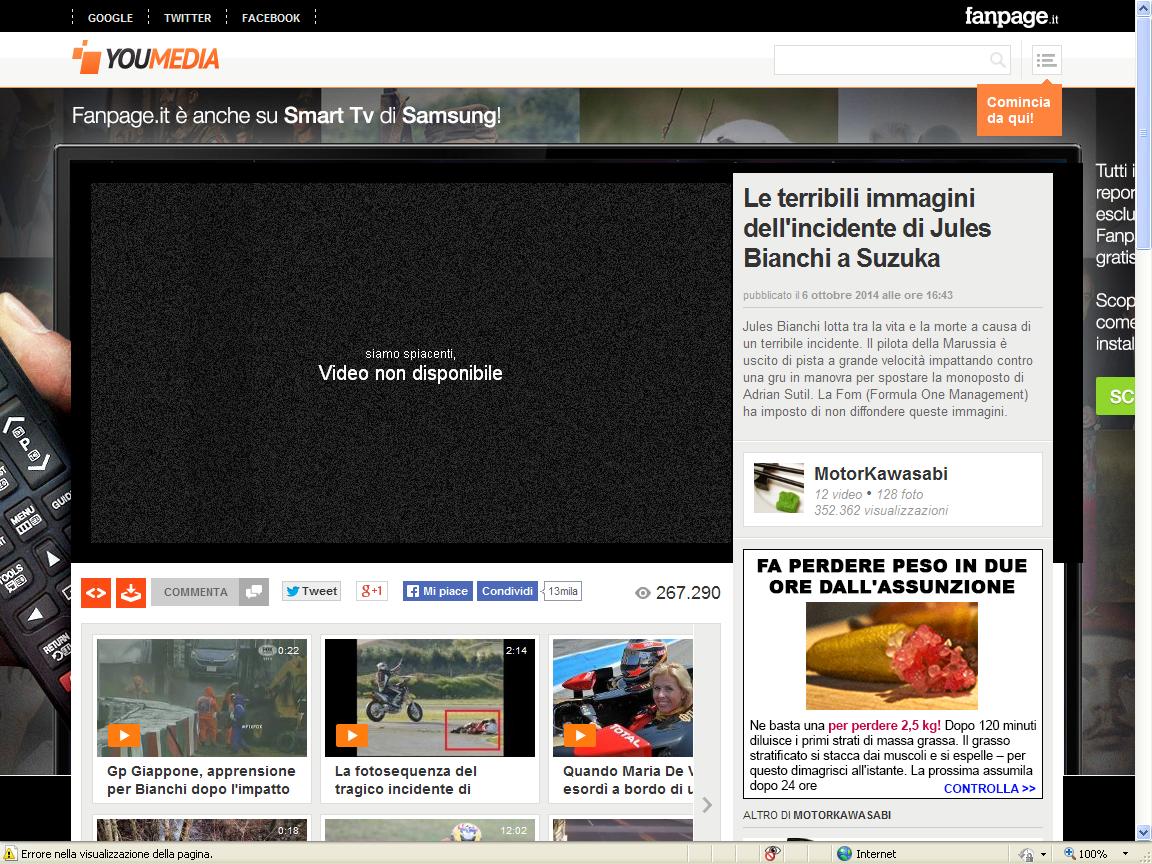
Task: Click the fanpage.it logo
Action: point(1011,16)
